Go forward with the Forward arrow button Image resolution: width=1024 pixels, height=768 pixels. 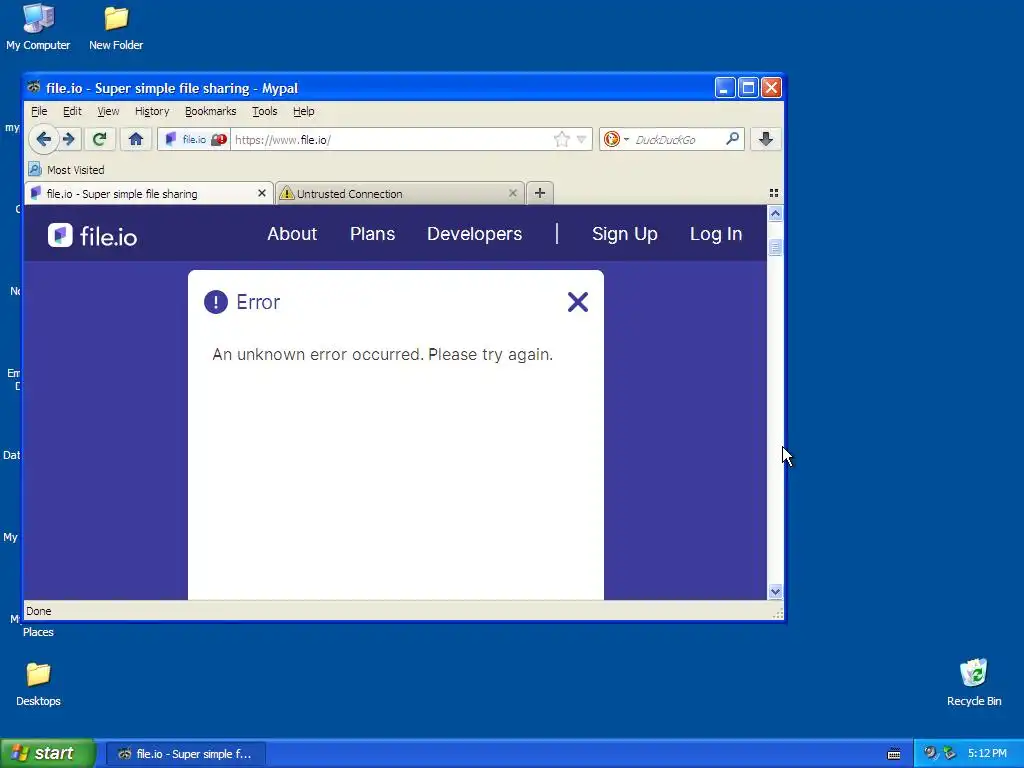coord(69,139)
